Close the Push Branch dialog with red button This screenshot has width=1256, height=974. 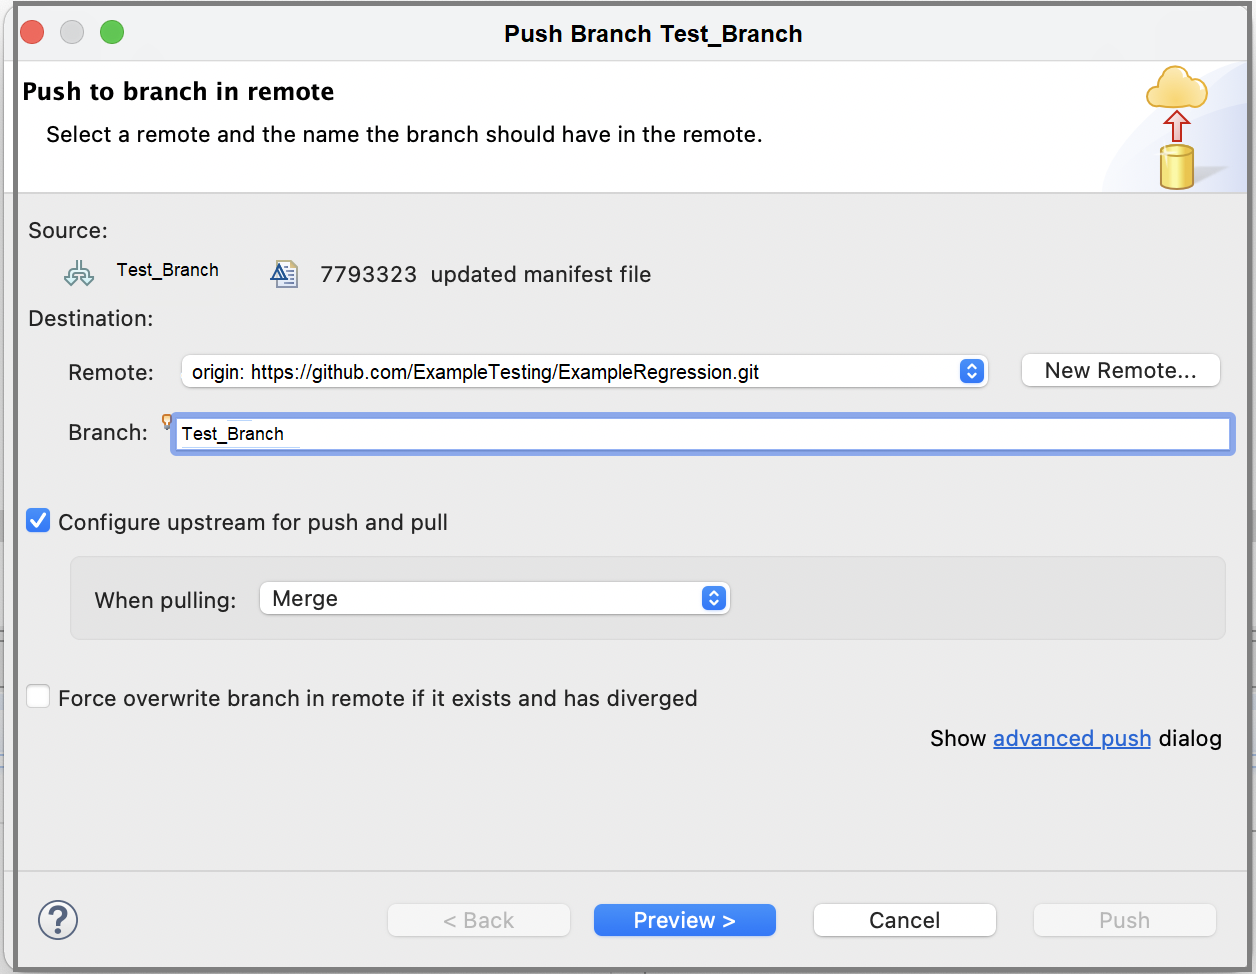[x=32, y=33]
